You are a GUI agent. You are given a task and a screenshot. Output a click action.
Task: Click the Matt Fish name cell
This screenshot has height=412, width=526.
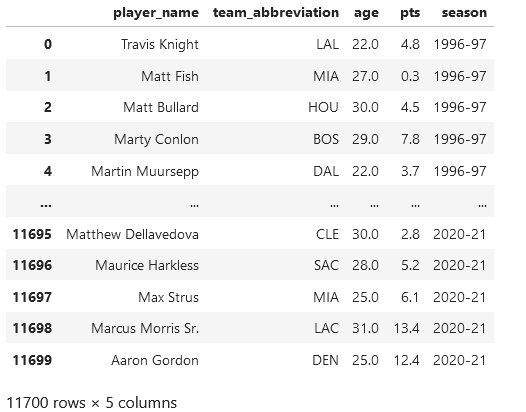170,76
